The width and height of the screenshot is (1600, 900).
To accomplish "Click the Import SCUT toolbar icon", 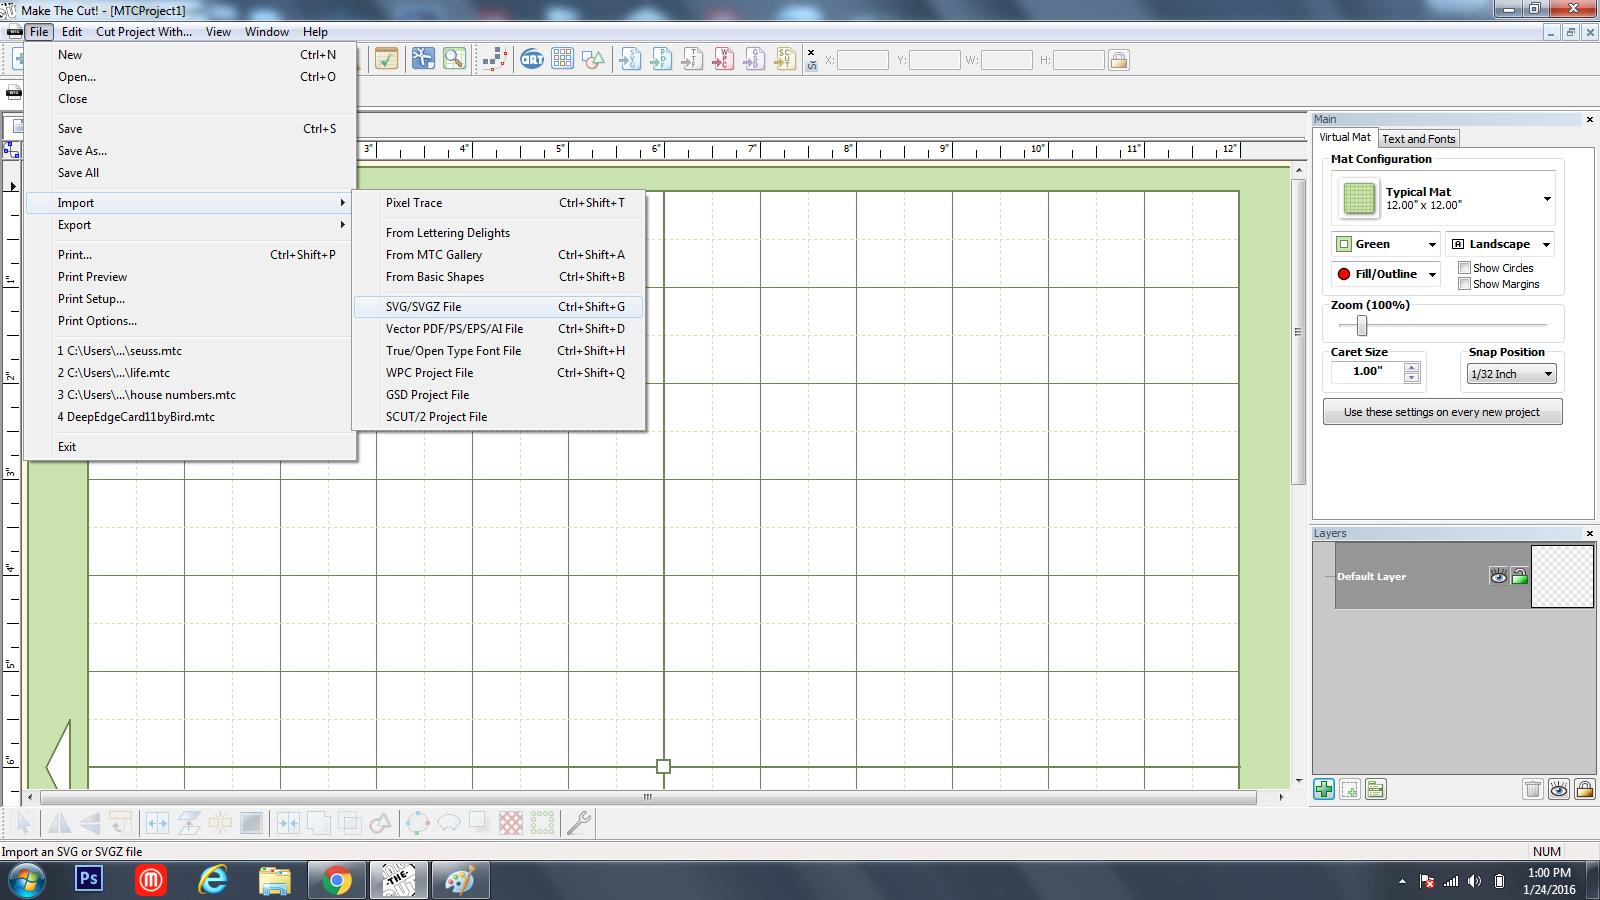I will click(785, 59).
